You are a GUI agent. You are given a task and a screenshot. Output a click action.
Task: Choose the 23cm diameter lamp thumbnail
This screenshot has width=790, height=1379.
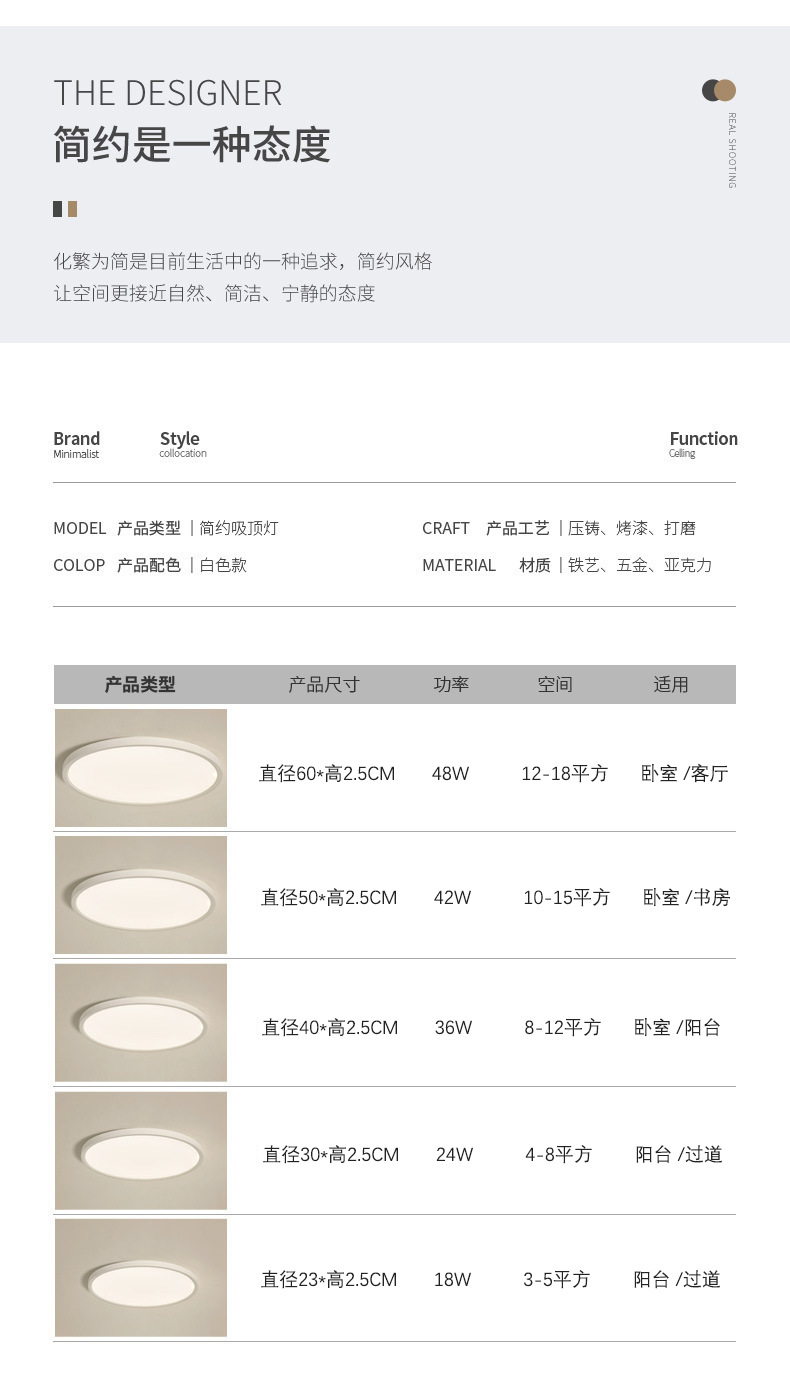pos(141,1277)
